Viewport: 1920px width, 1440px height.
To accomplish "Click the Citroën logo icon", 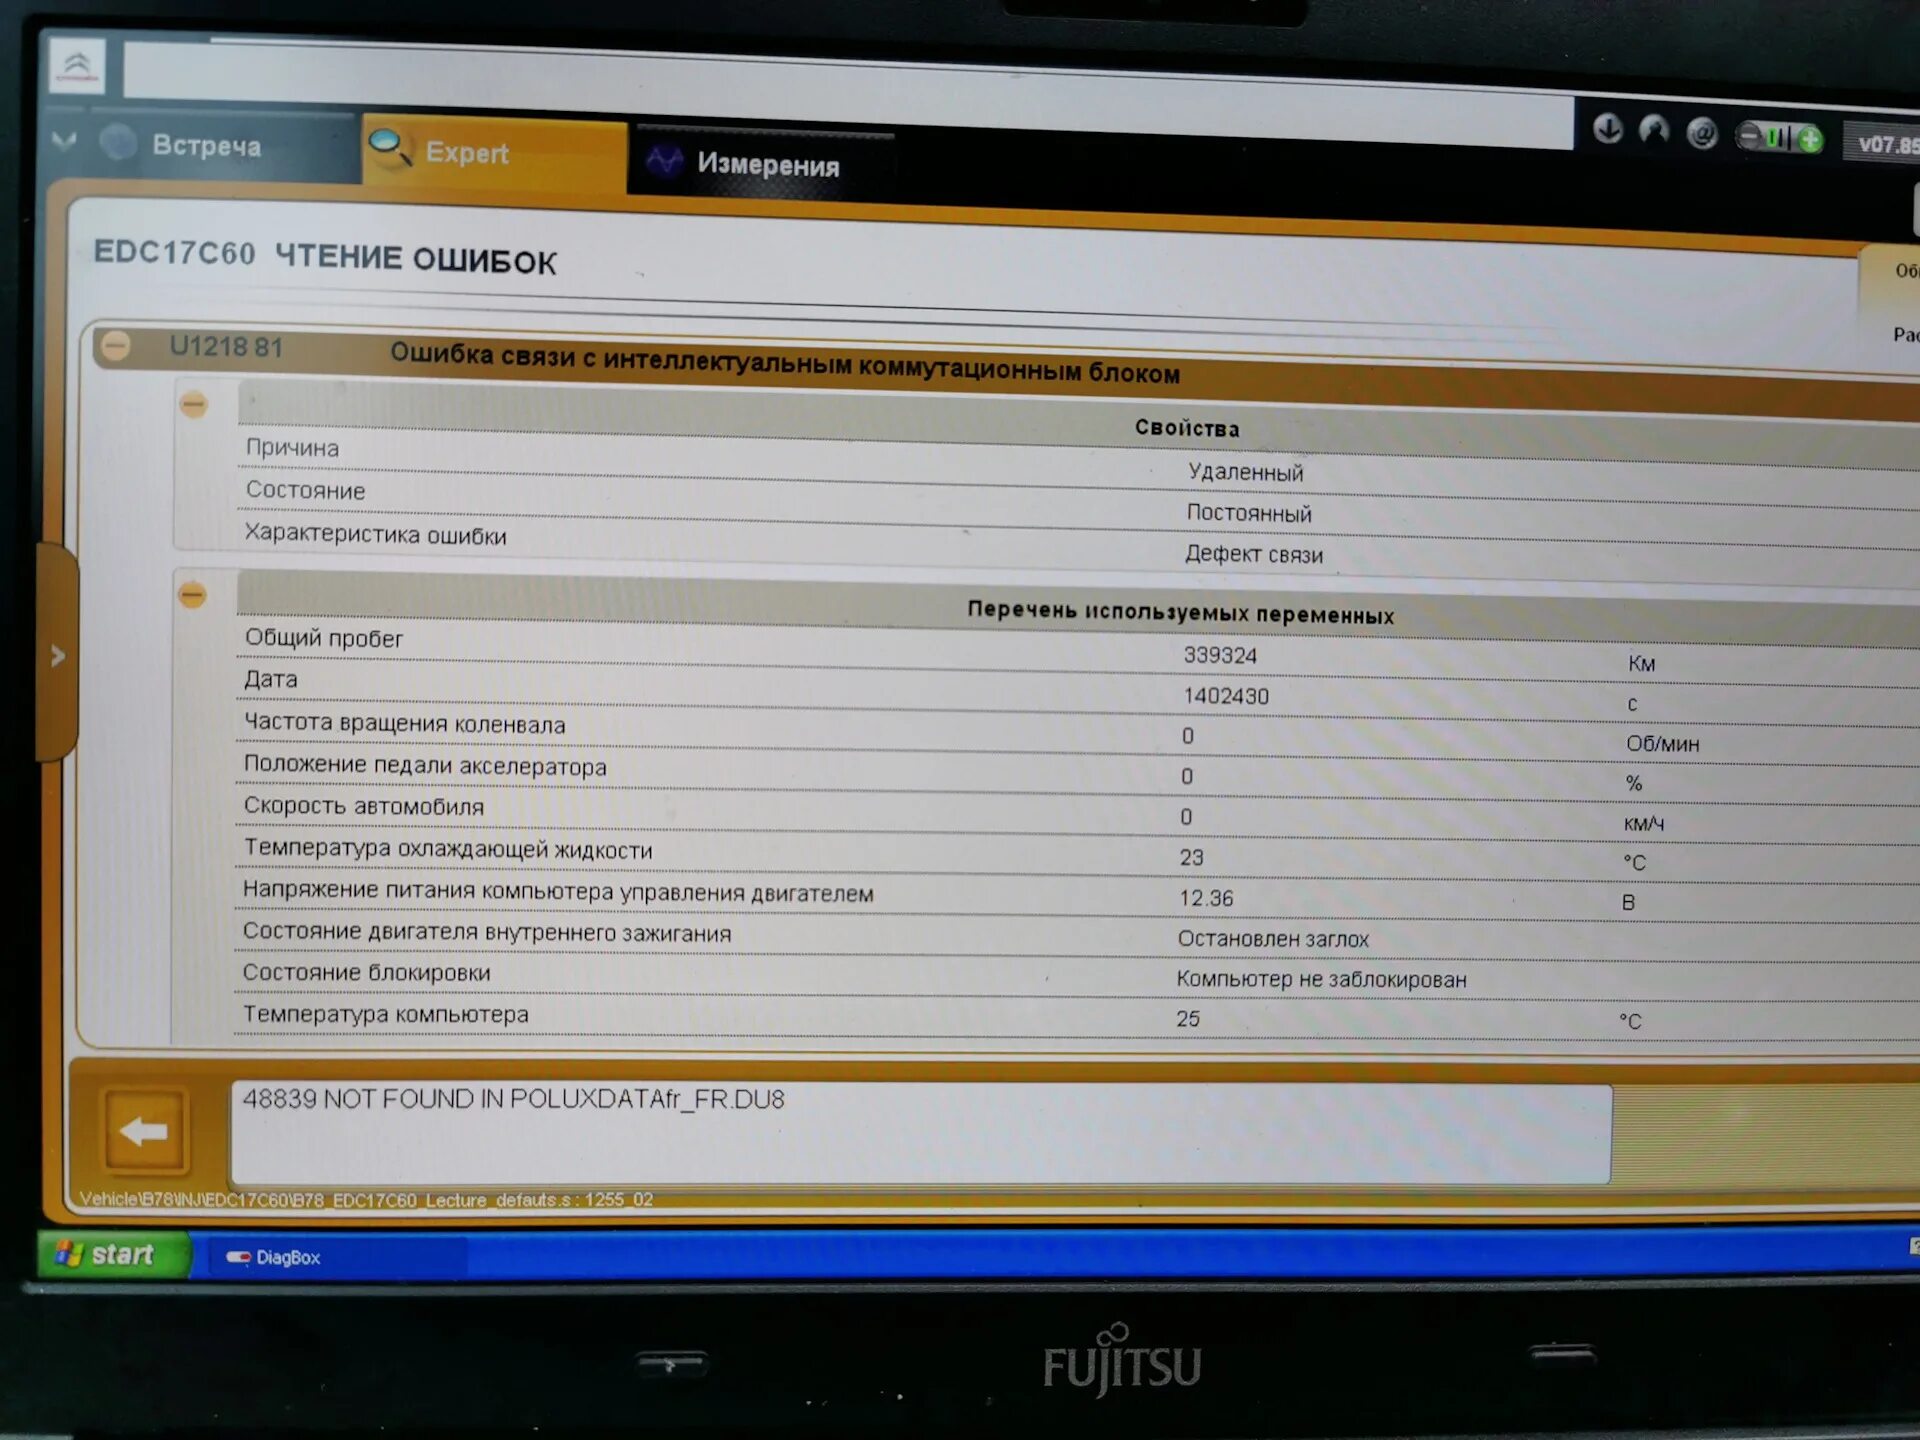I will pos(77,66).
